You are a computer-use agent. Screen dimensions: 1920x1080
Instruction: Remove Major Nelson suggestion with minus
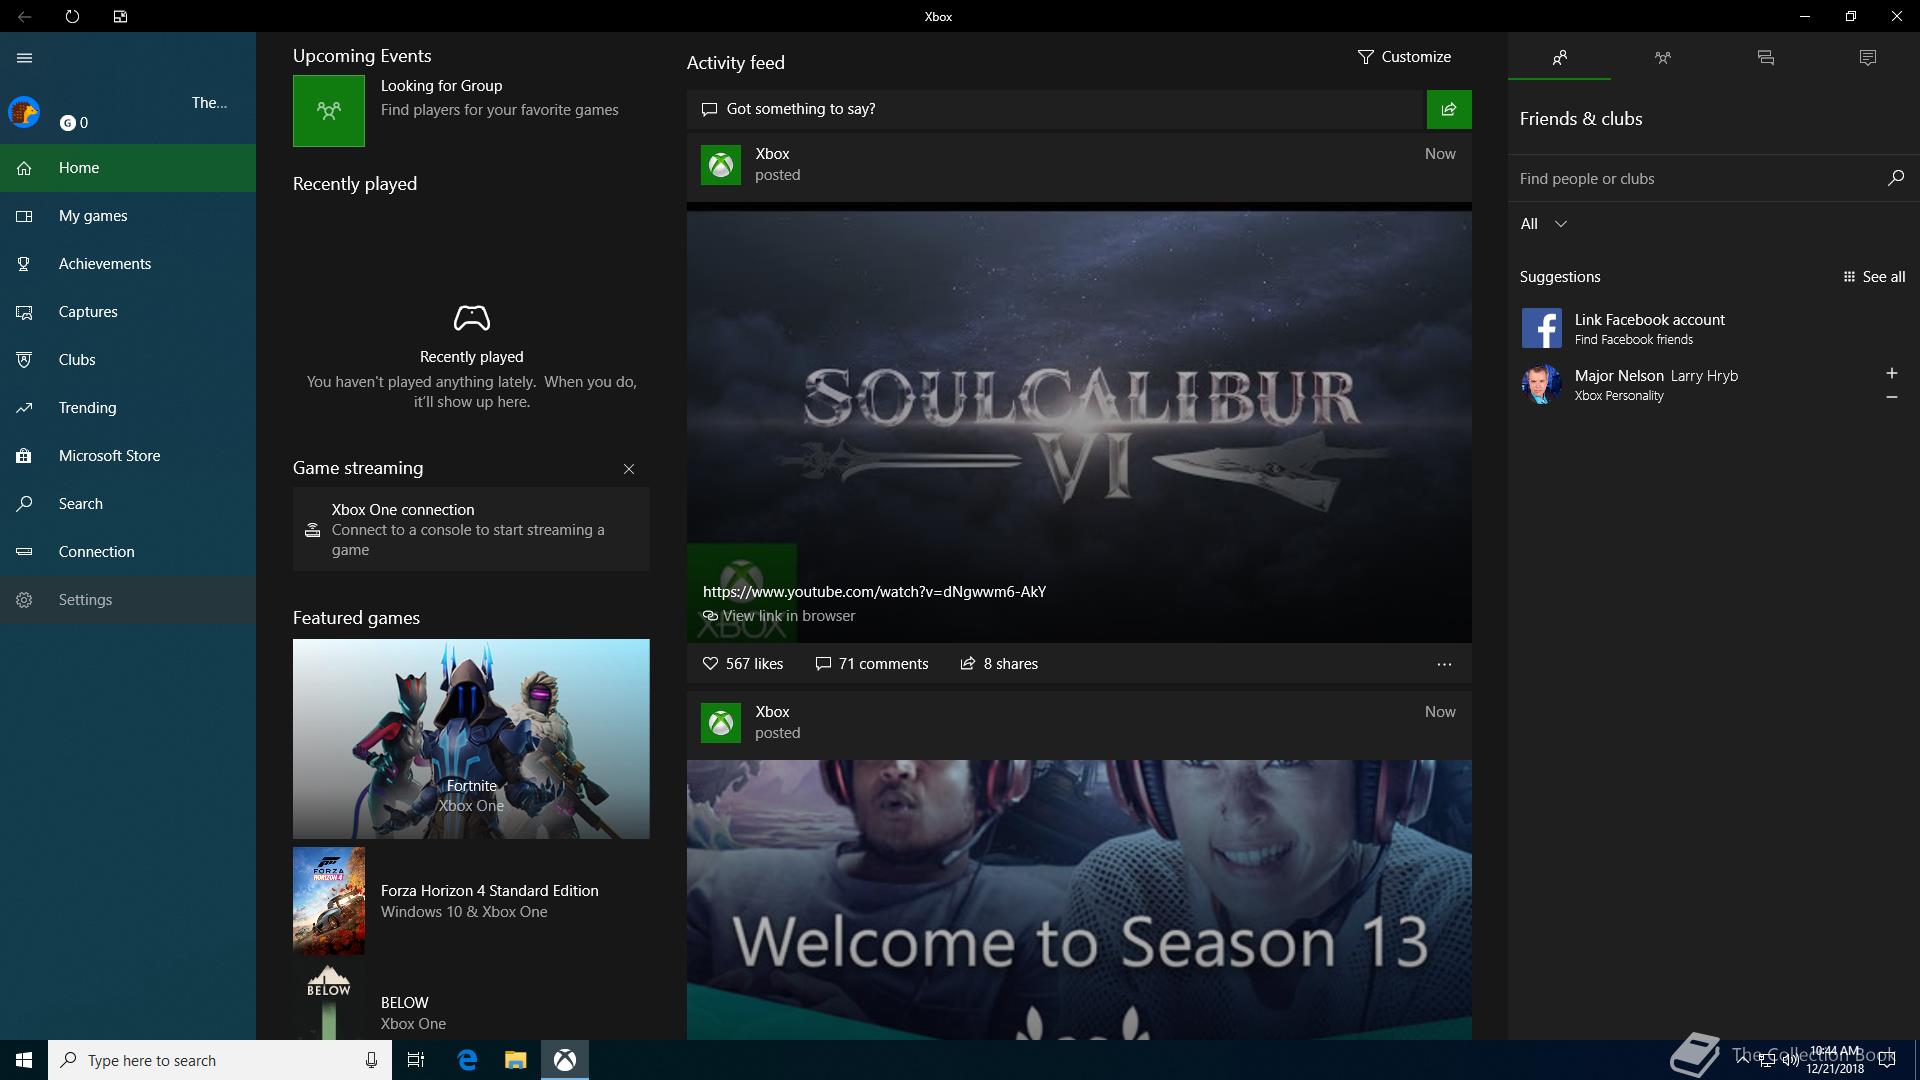pos(1891,397)
